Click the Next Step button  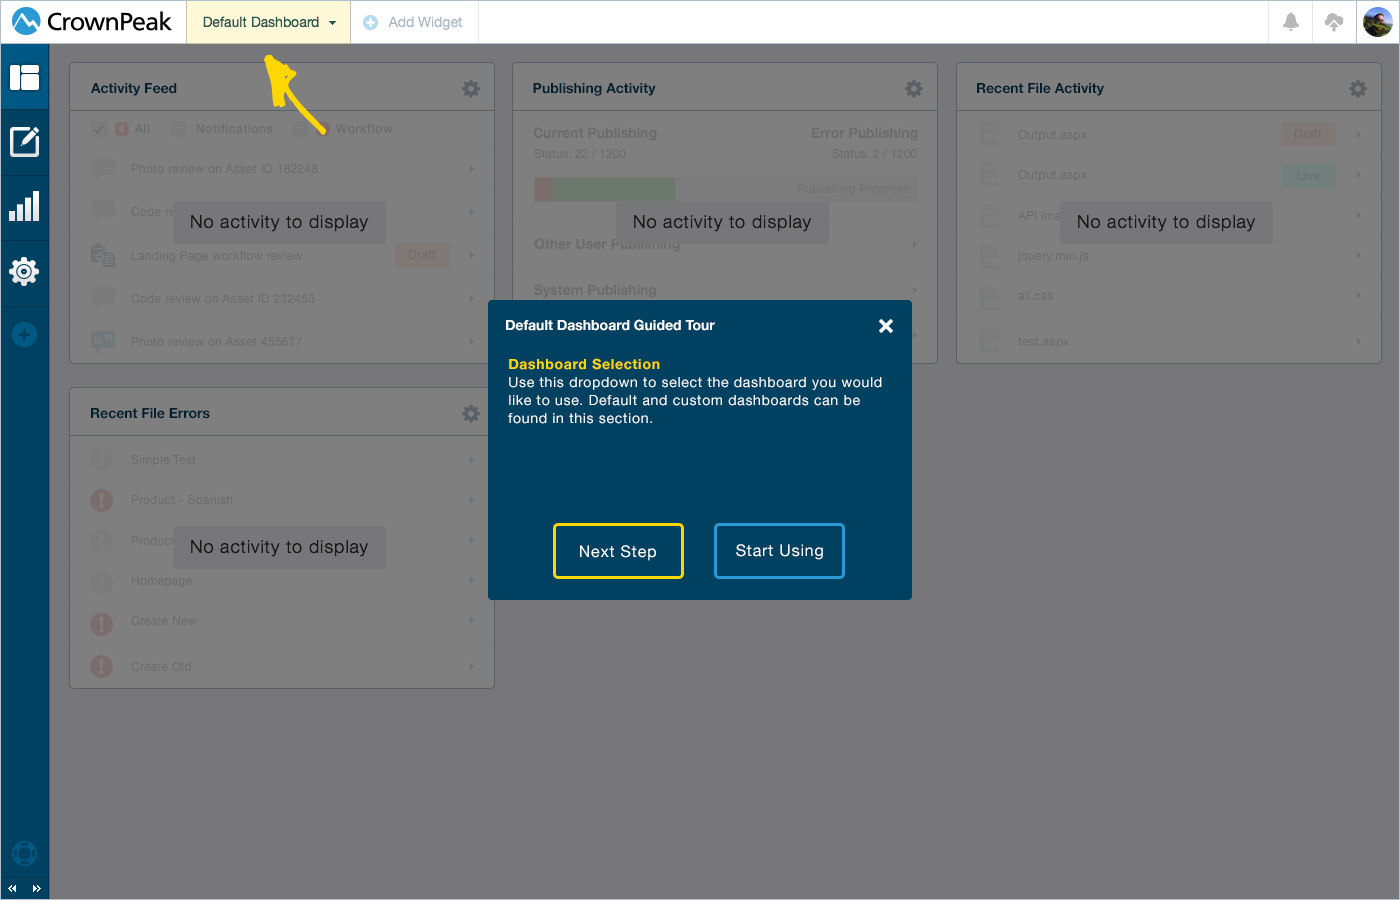618,551
